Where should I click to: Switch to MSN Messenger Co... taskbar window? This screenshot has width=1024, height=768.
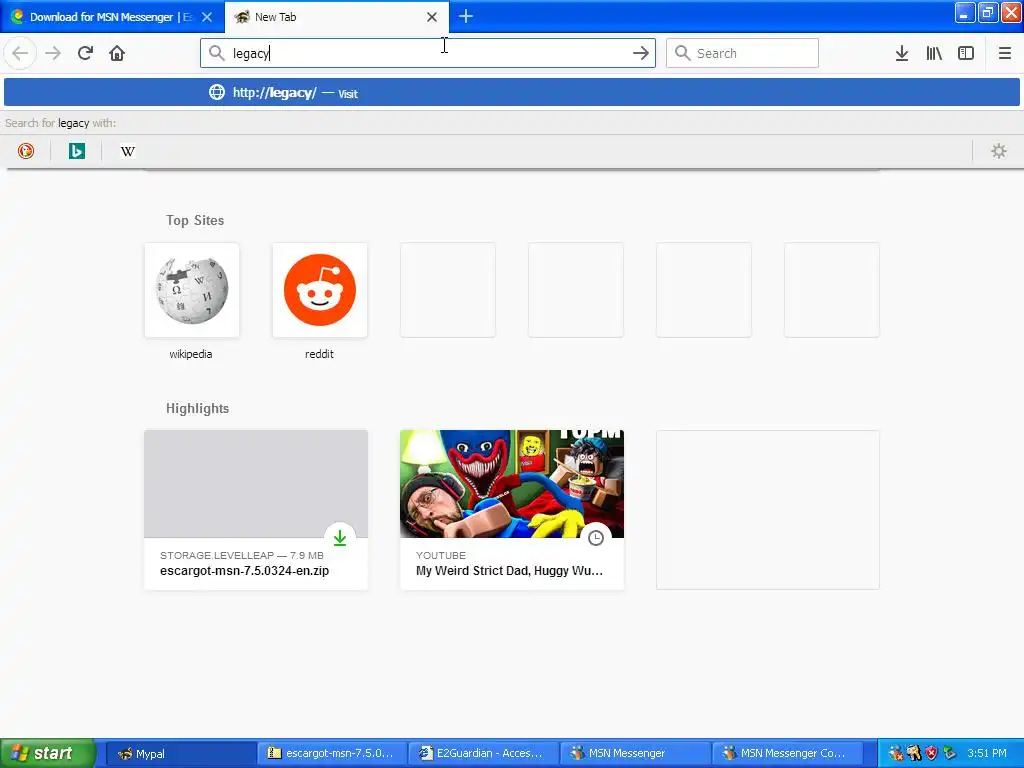(x=786, y=754)
